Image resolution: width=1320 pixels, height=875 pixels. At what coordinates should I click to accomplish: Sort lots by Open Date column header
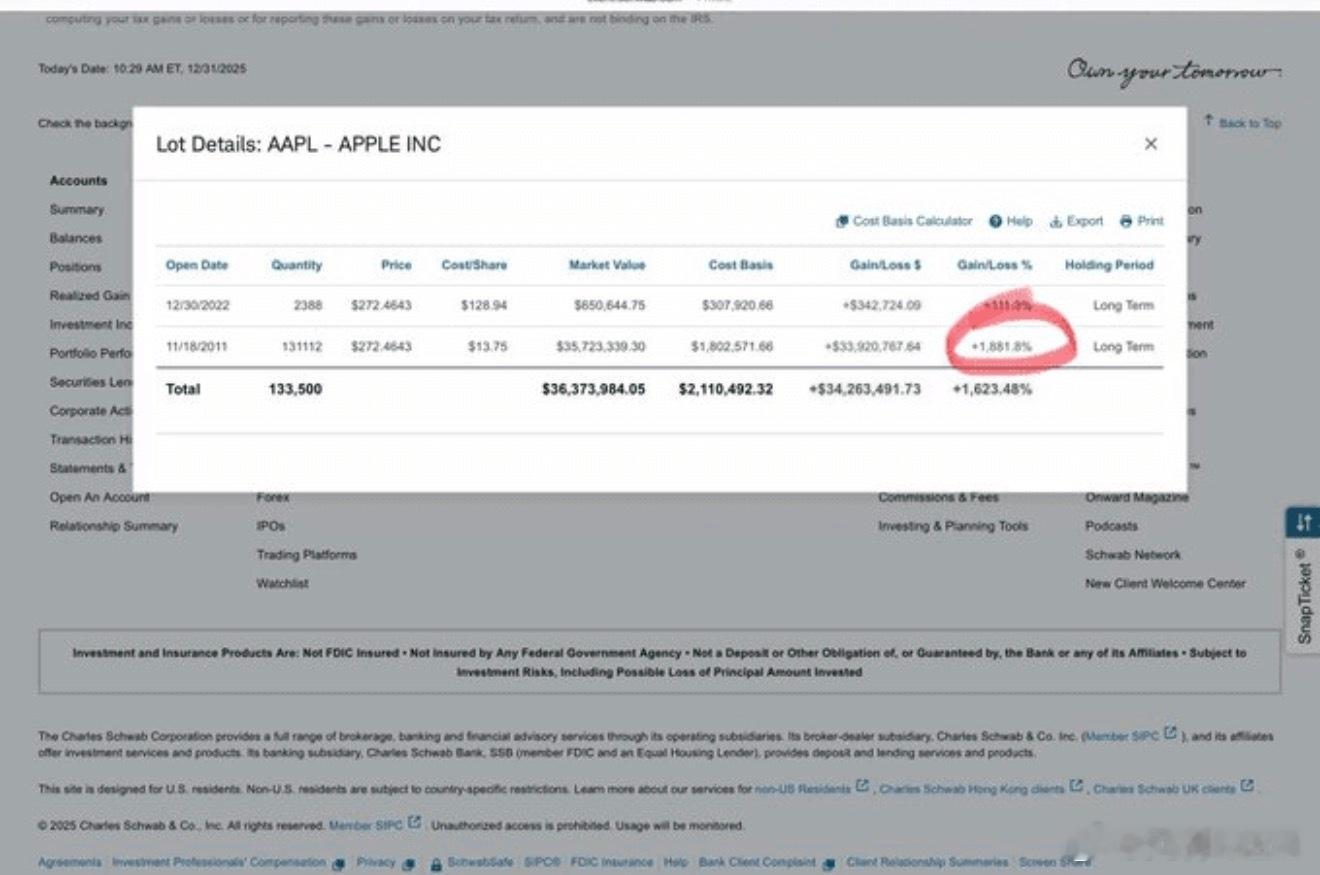(197, 265)
